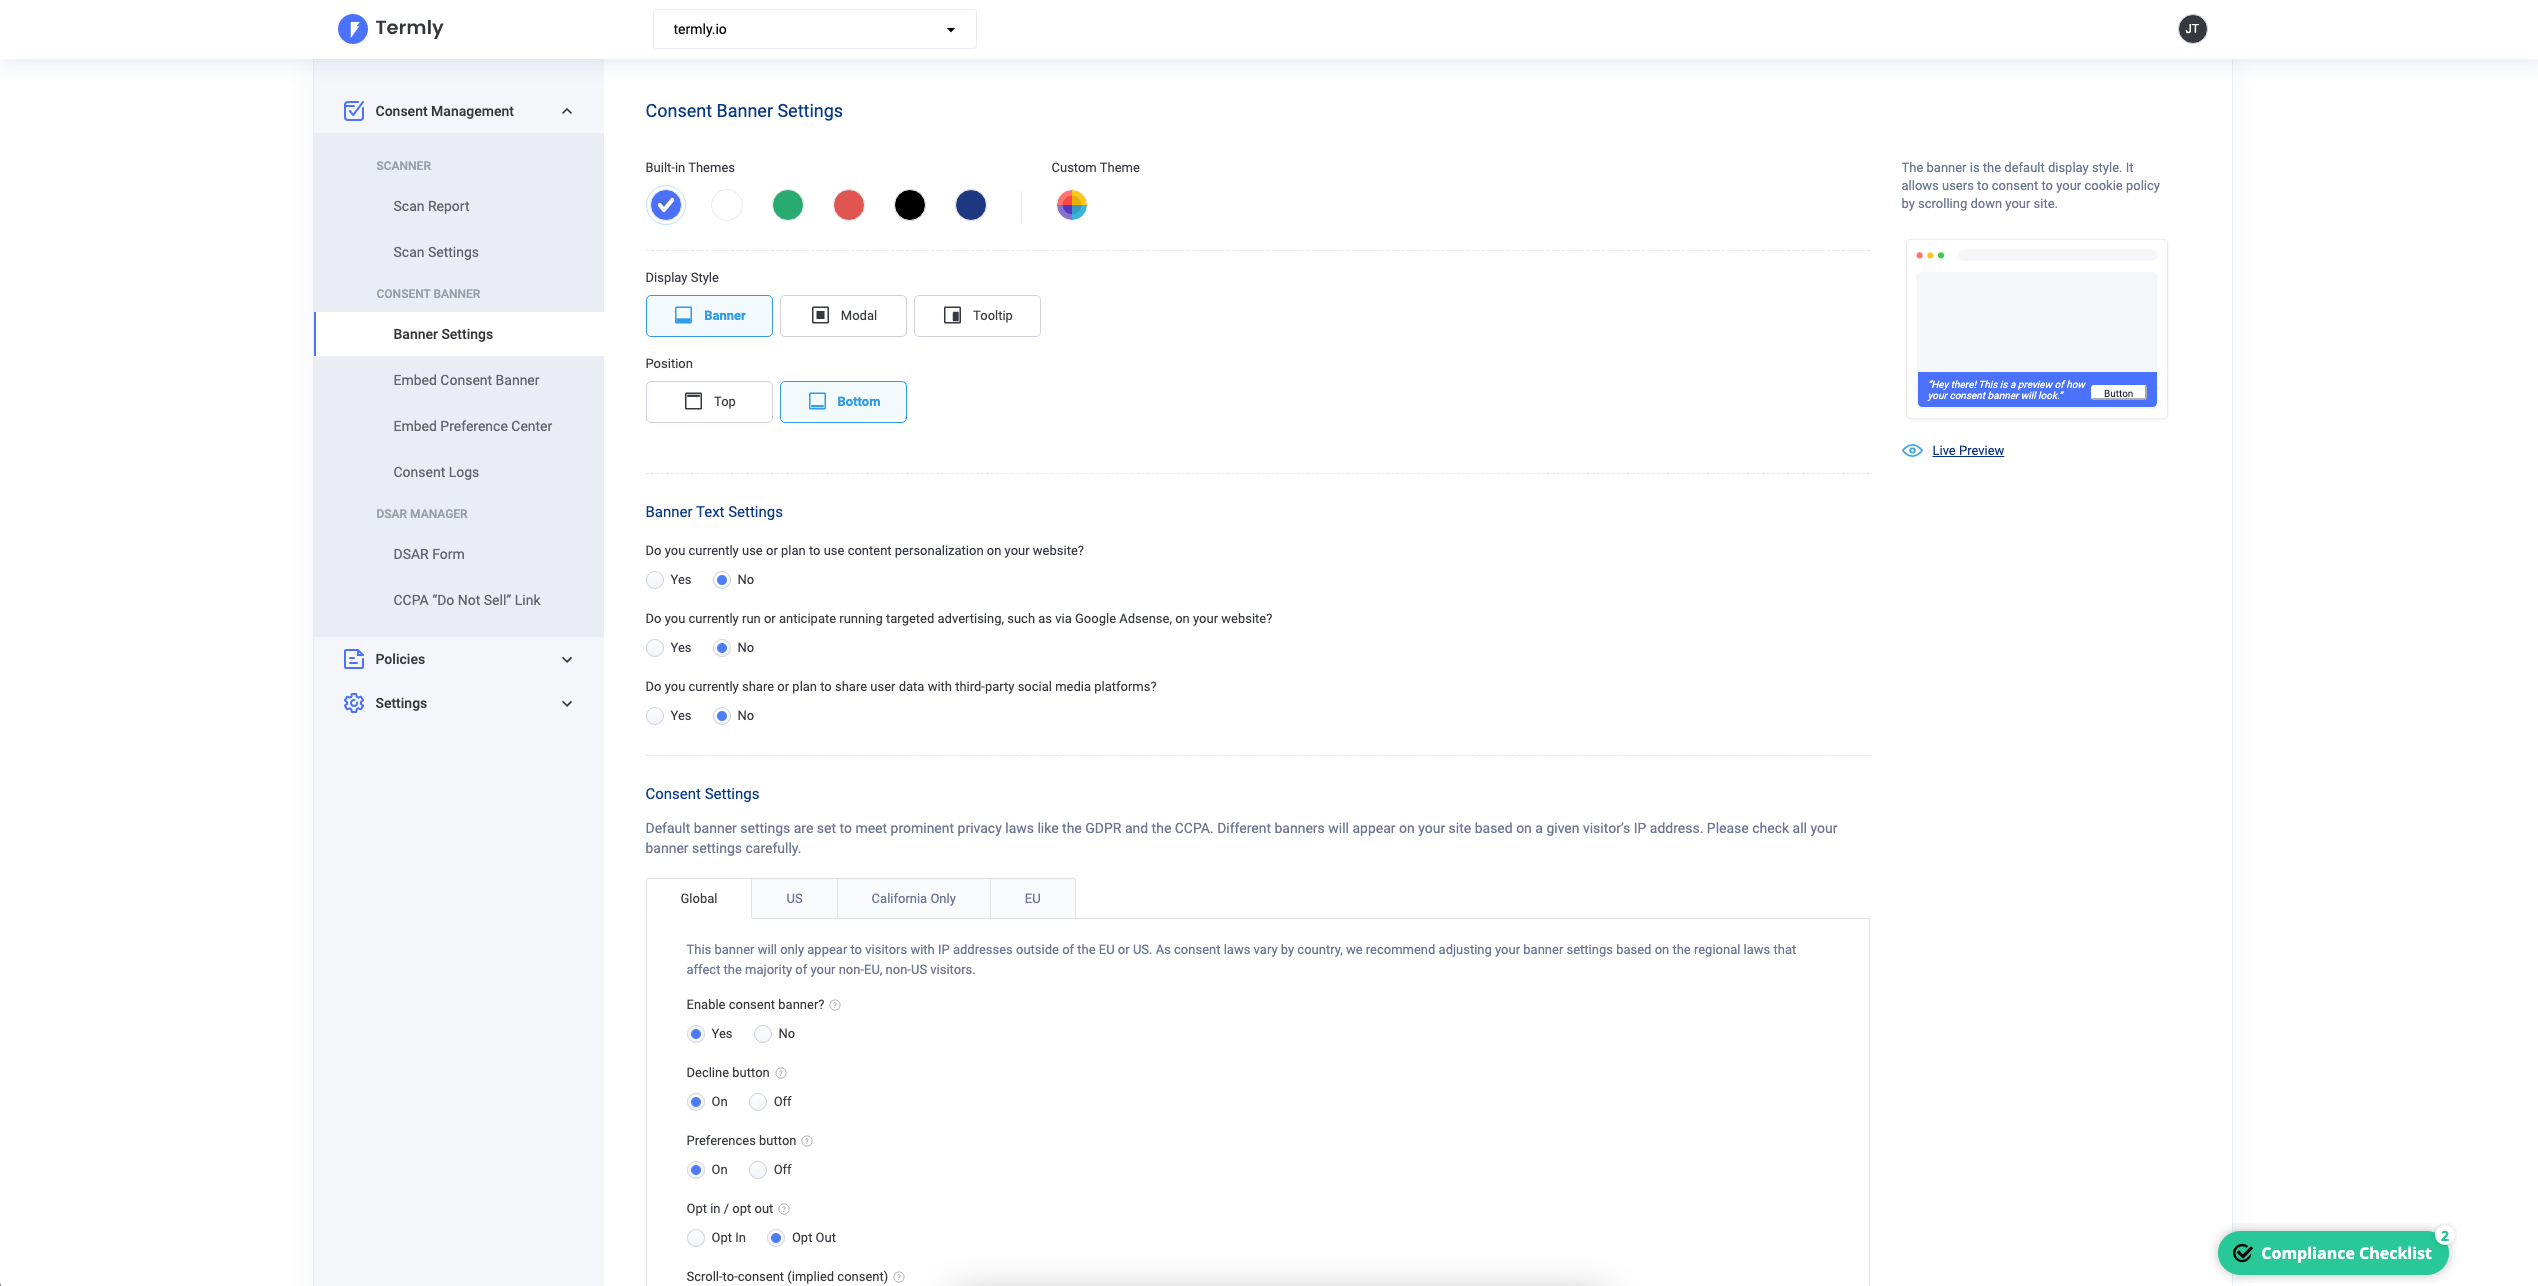
Task: Click the Live Preview eye icon
Action: coord(1912,451)
